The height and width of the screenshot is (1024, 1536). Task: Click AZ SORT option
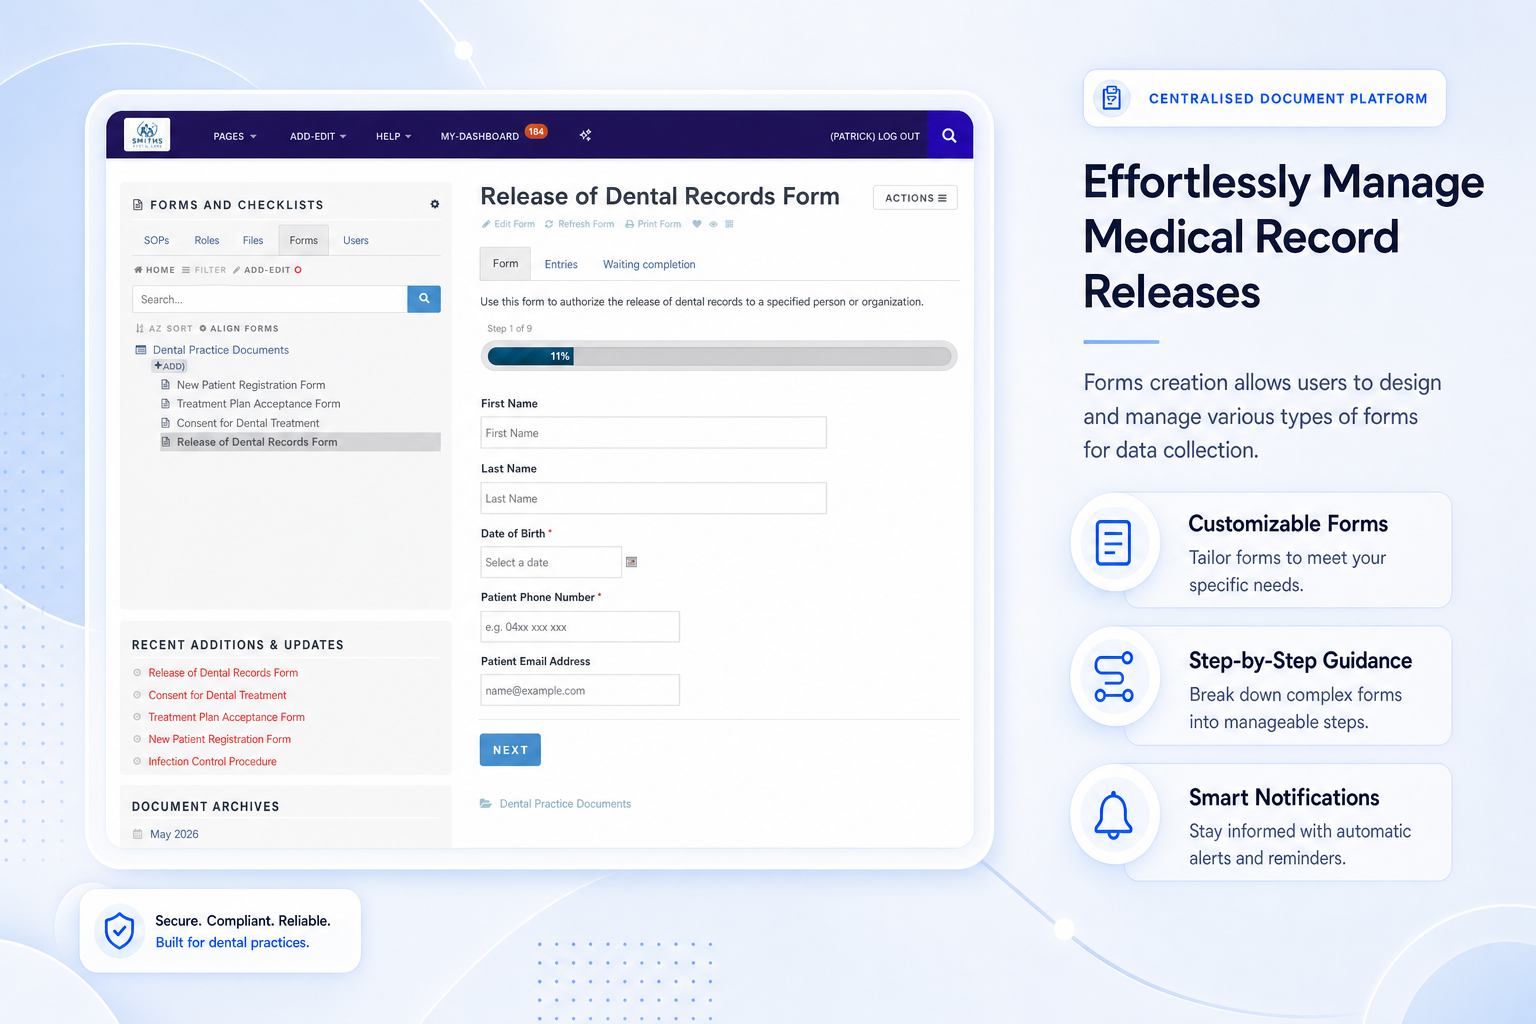[x=164, y=328]
